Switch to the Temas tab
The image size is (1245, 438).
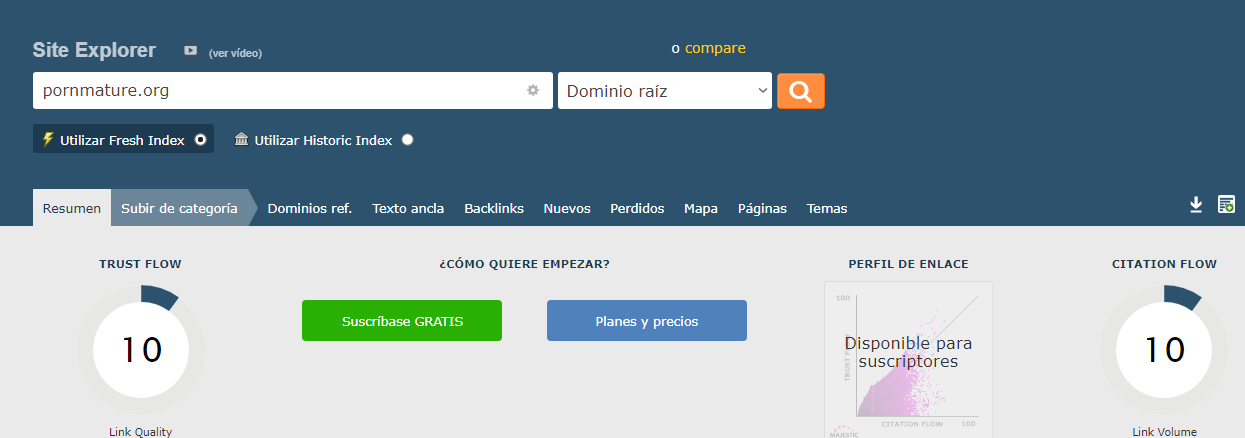pos(827,208)
